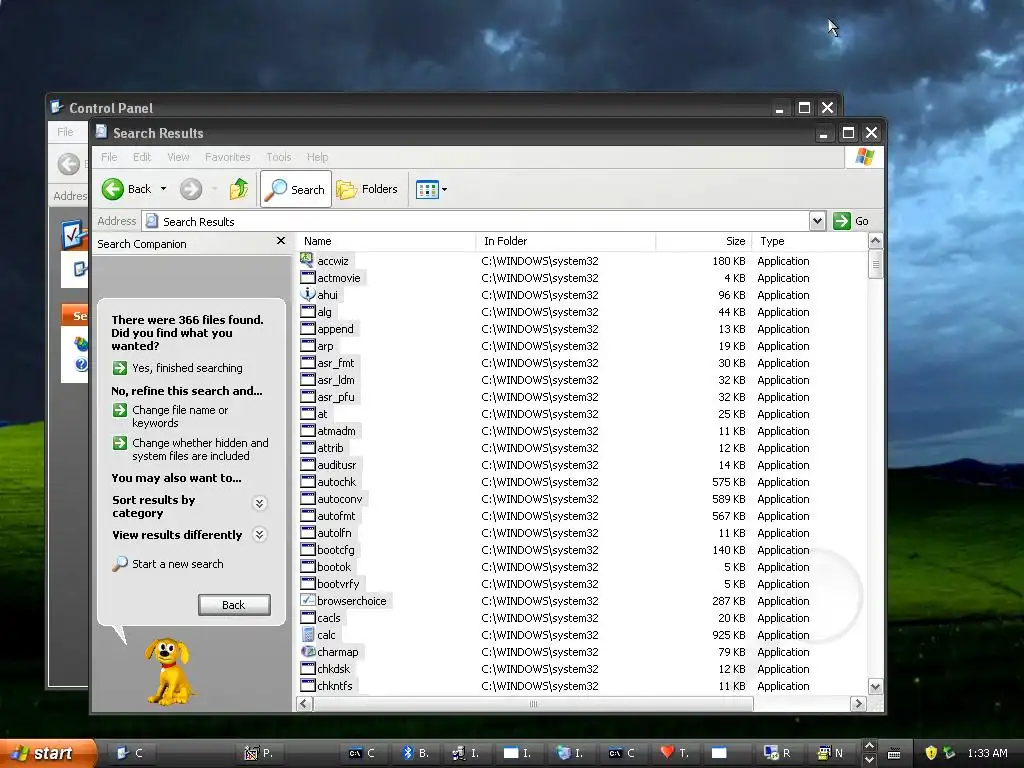Select the file named asr_ldm
The width and height of the screenshot is (1024, 768).
coord(336,380)
